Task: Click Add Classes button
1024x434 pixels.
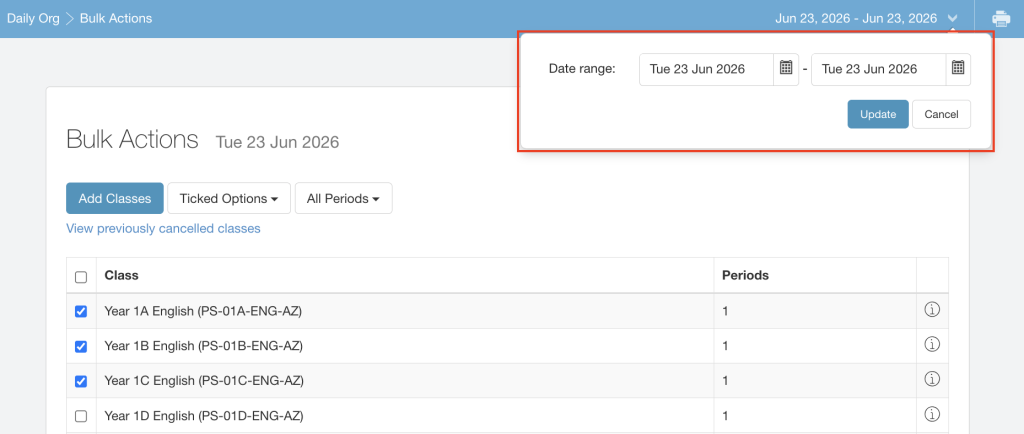Action: tap(115, 198)
